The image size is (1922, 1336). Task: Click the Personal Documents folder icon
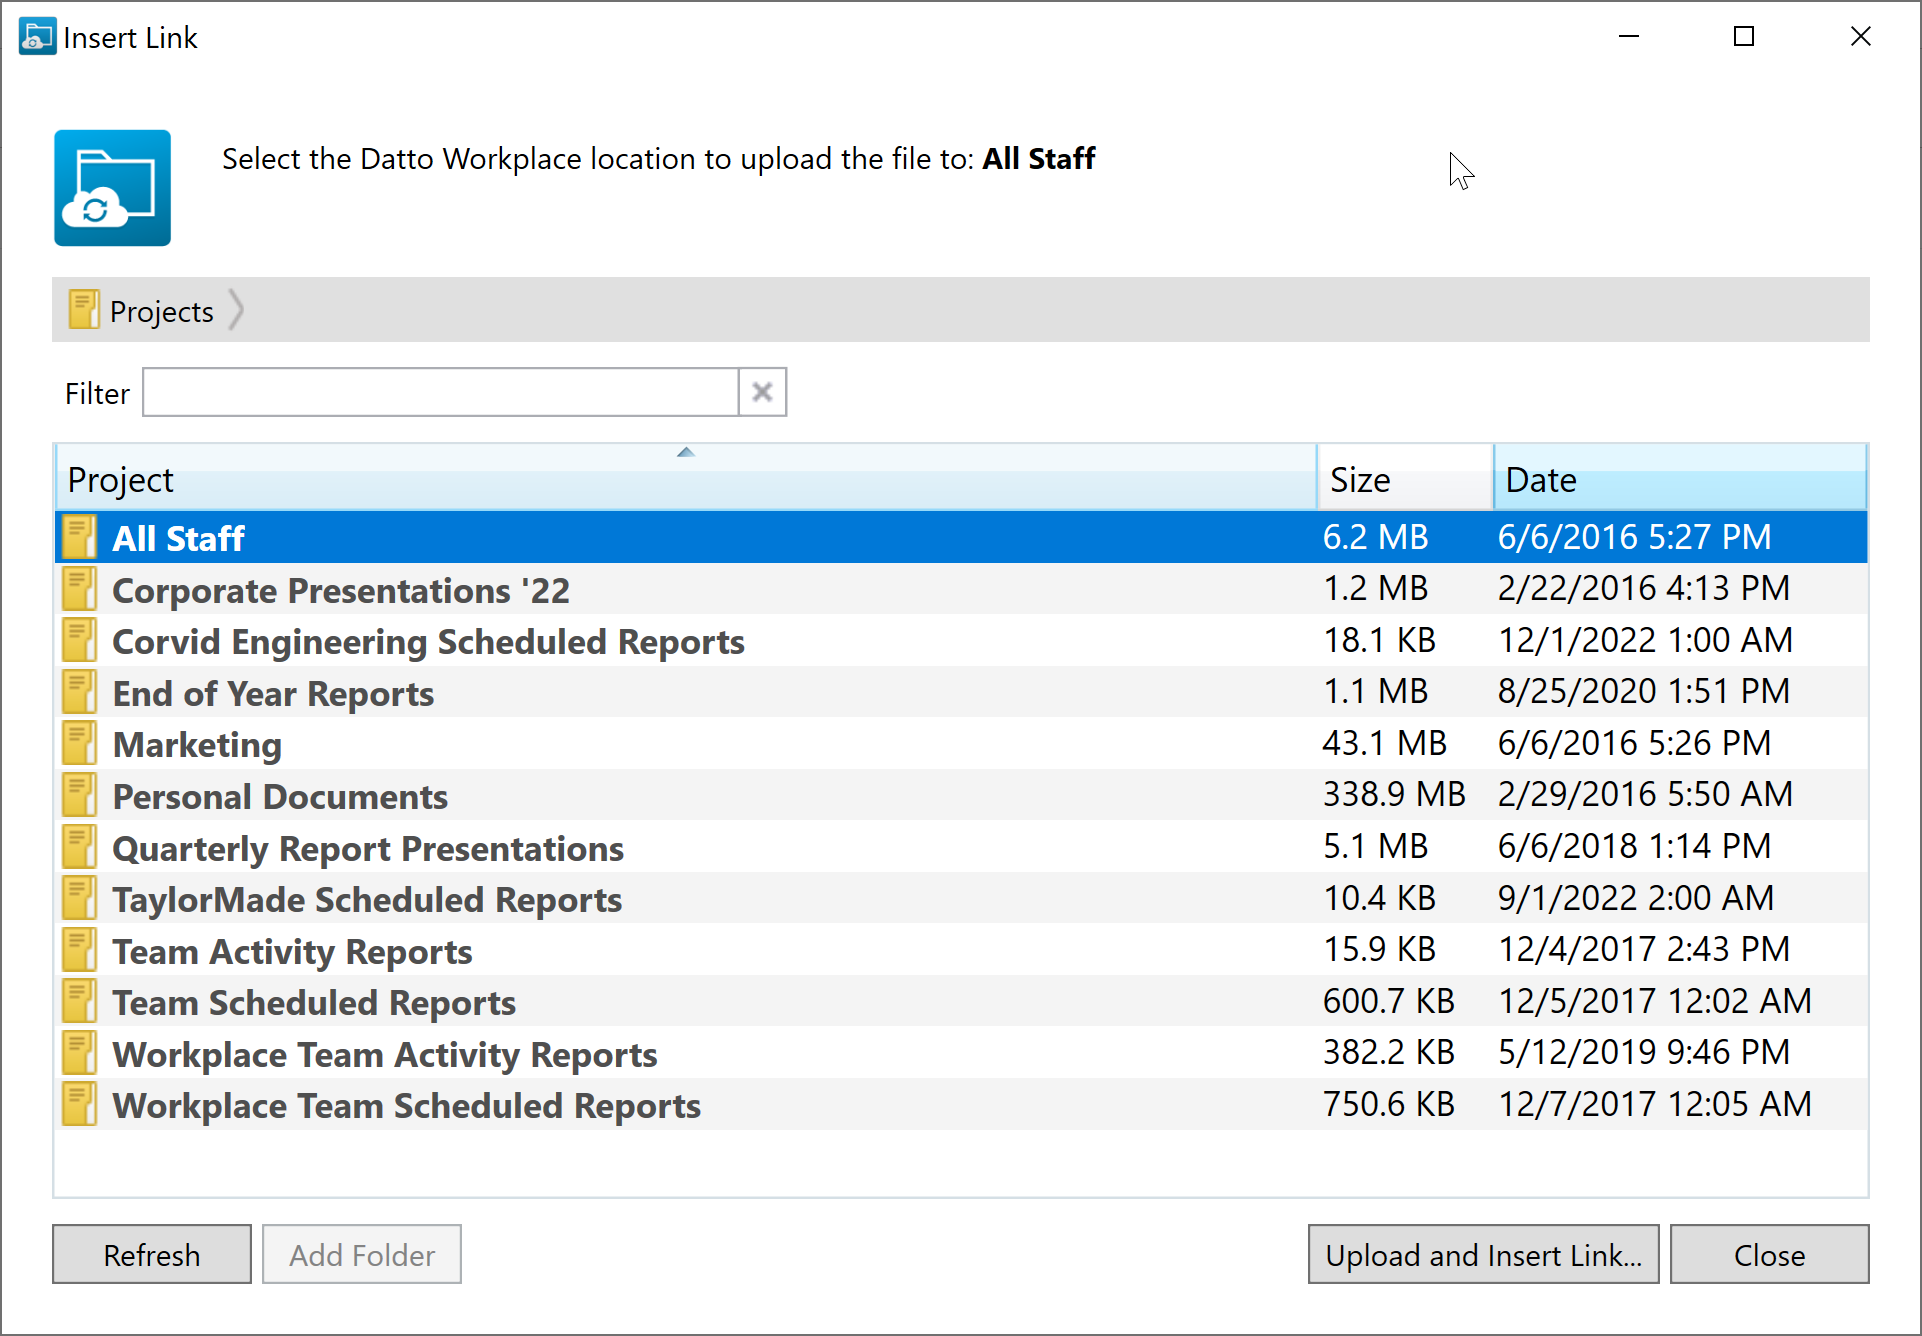coord(79,796)
